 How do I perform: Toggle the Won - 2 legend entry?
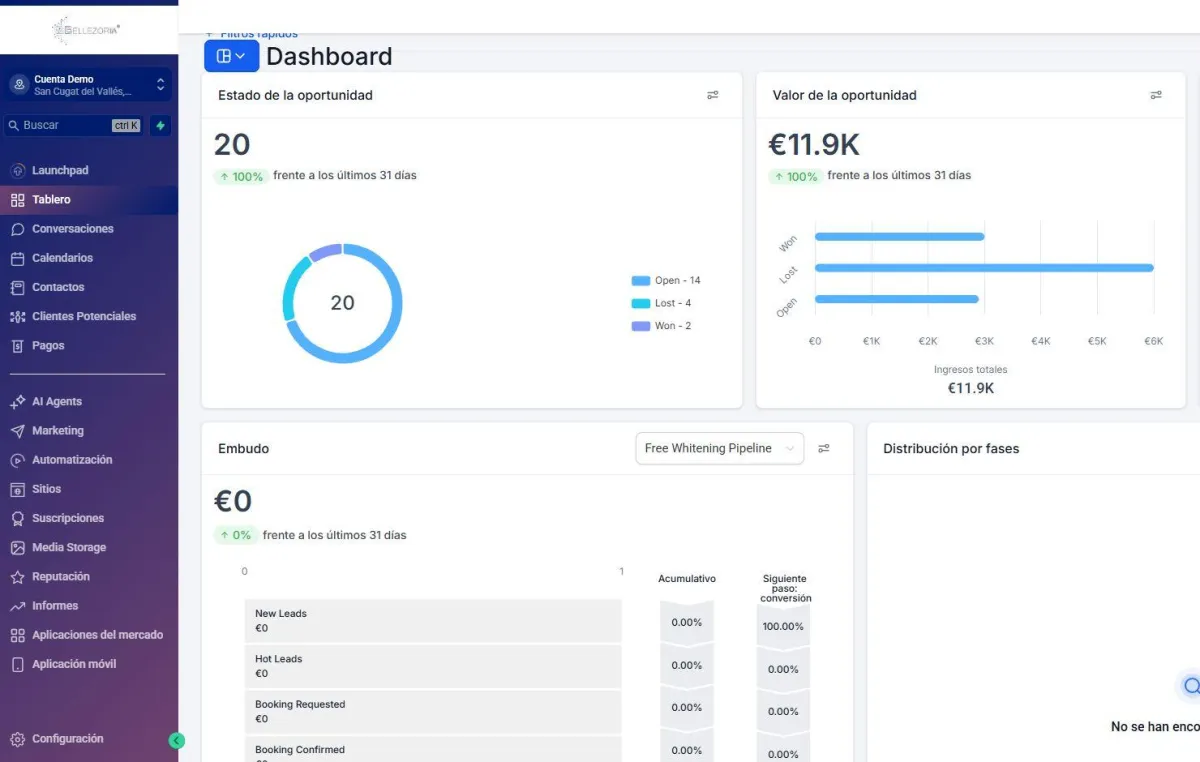tap(662, 326)
